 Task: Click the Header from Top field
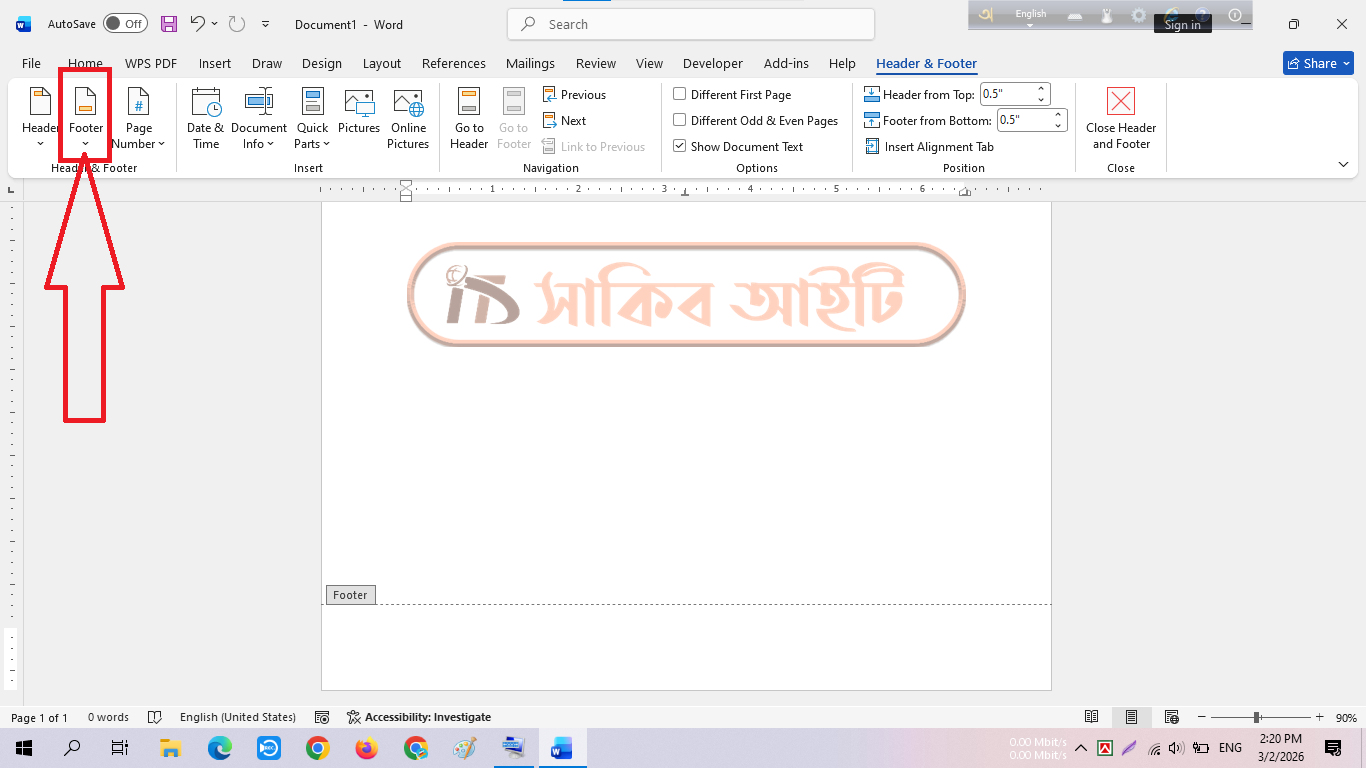pos(1006,95)
